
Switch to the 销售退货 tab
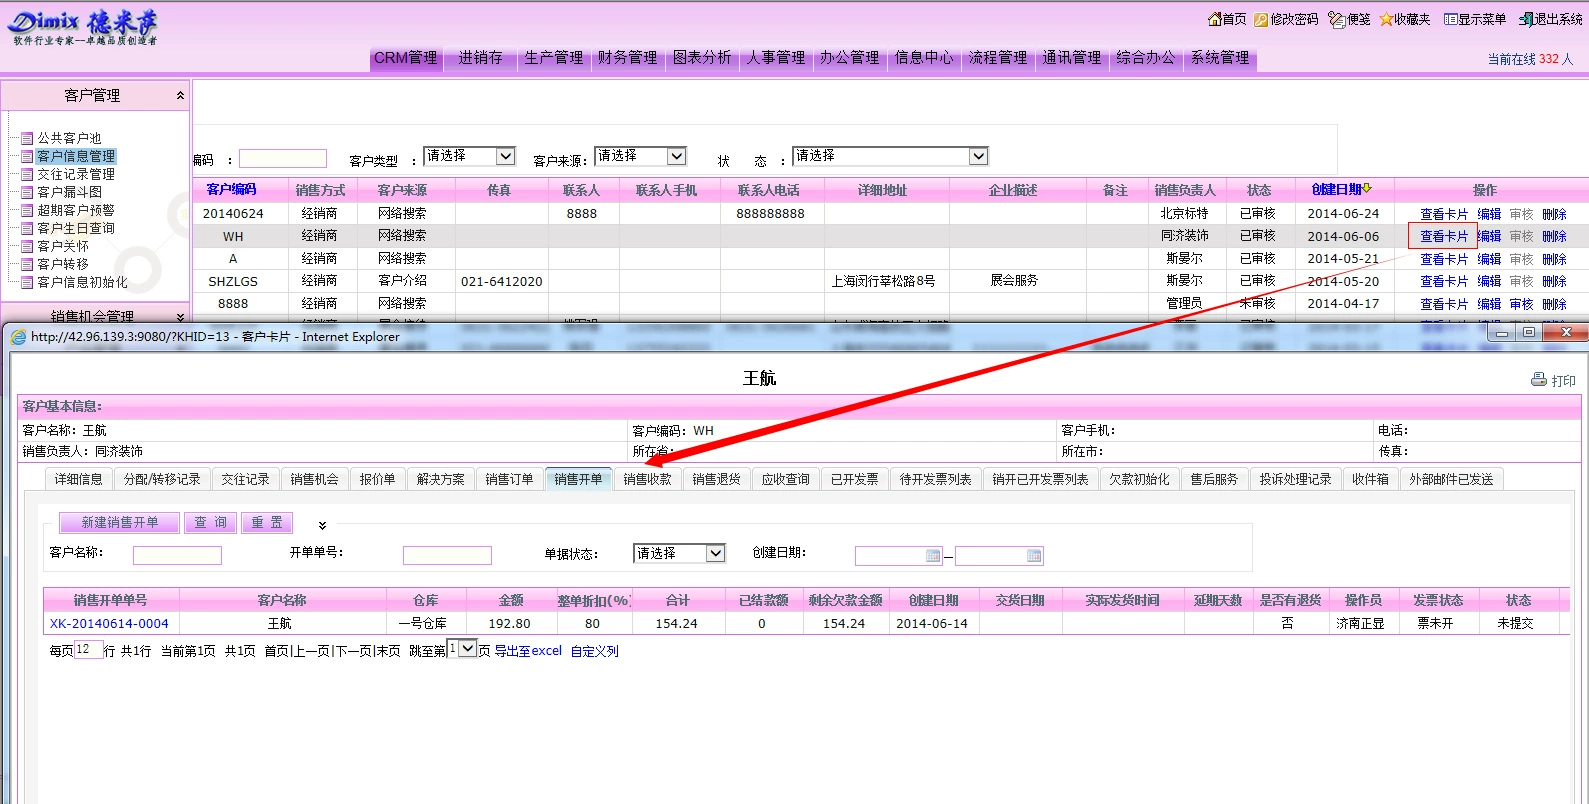(717, 480)
